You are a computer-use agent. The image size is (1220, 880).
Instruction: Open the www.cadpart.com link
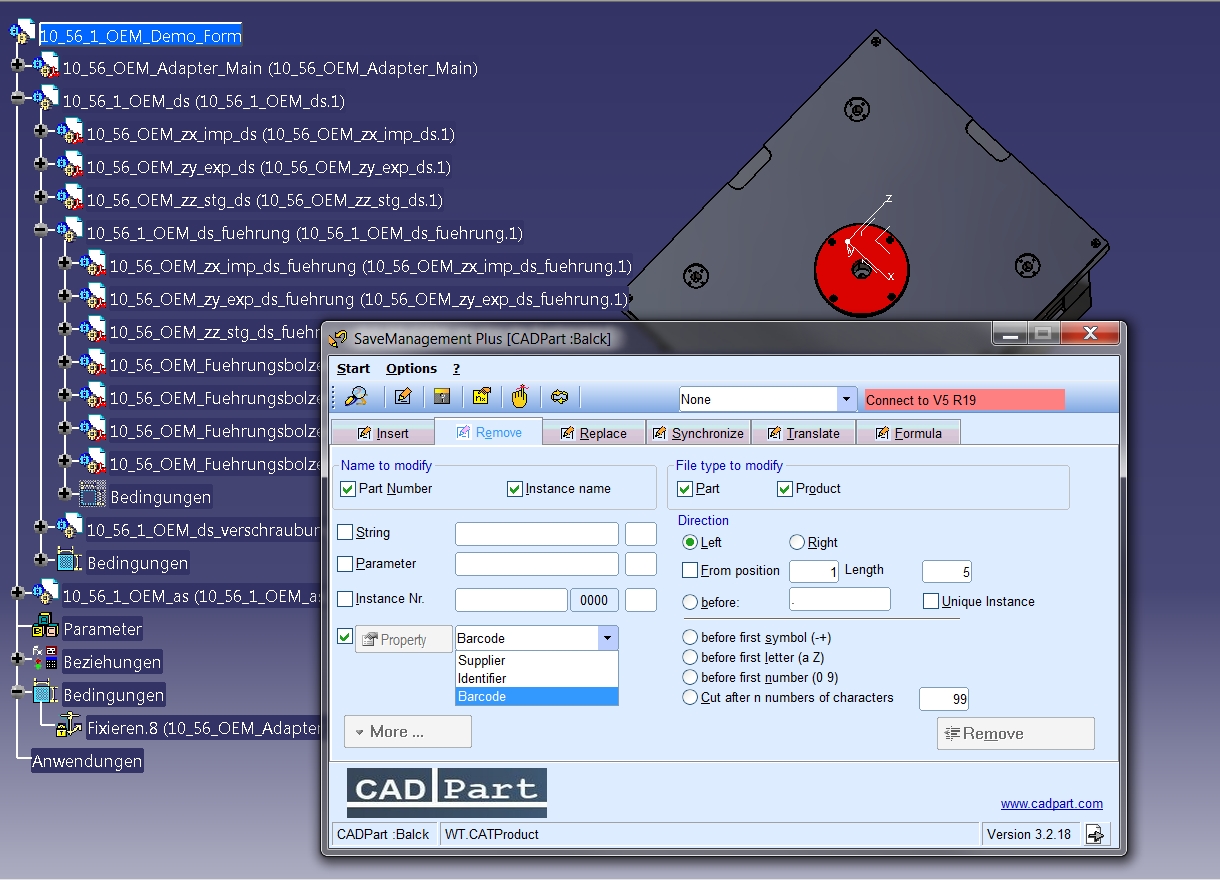coord(1052,804)
